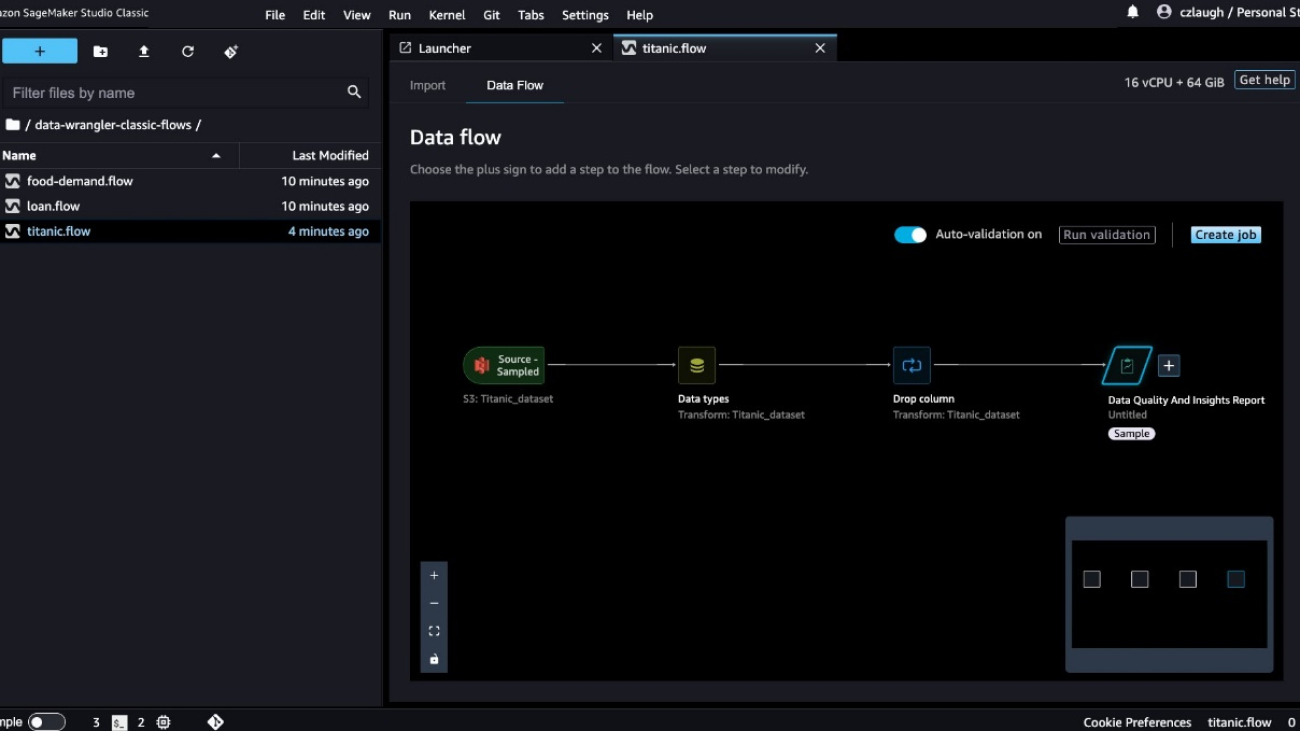Click the search magnifier icon
The width and height of the screenshot is (1300, 731).
point(354,92)
